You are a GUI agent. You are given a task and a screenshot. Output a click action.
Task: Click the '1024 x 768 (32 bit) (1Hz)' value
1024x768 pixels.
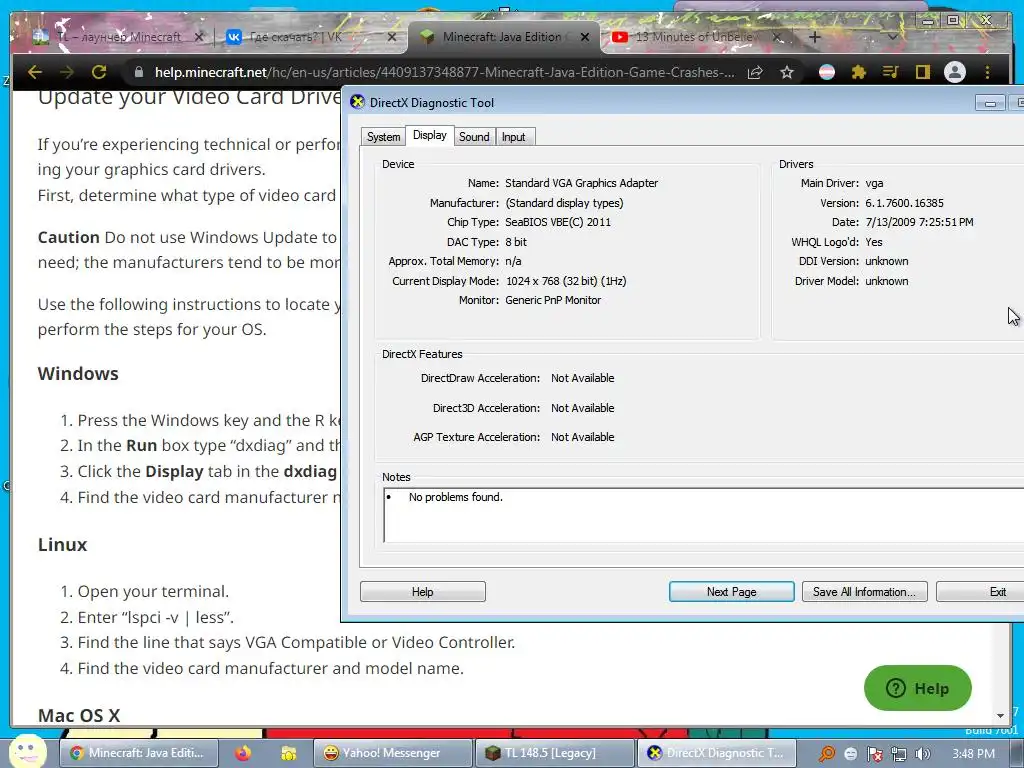click(566, 281)
